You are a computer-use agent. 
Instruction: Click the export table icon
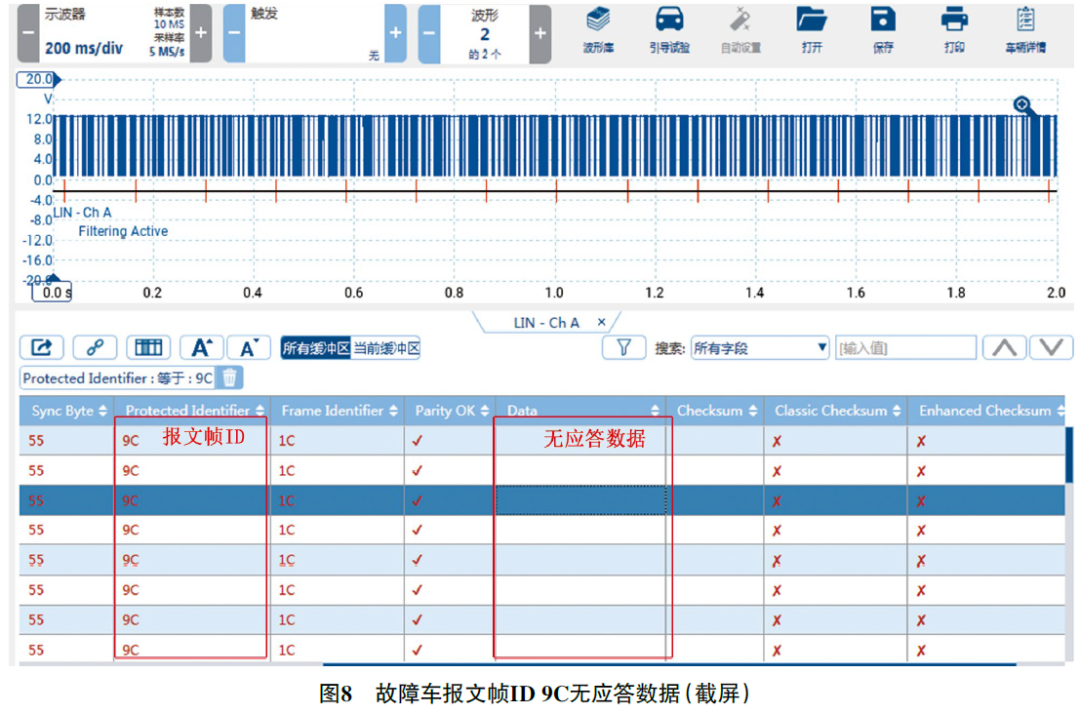coord(42,348)
